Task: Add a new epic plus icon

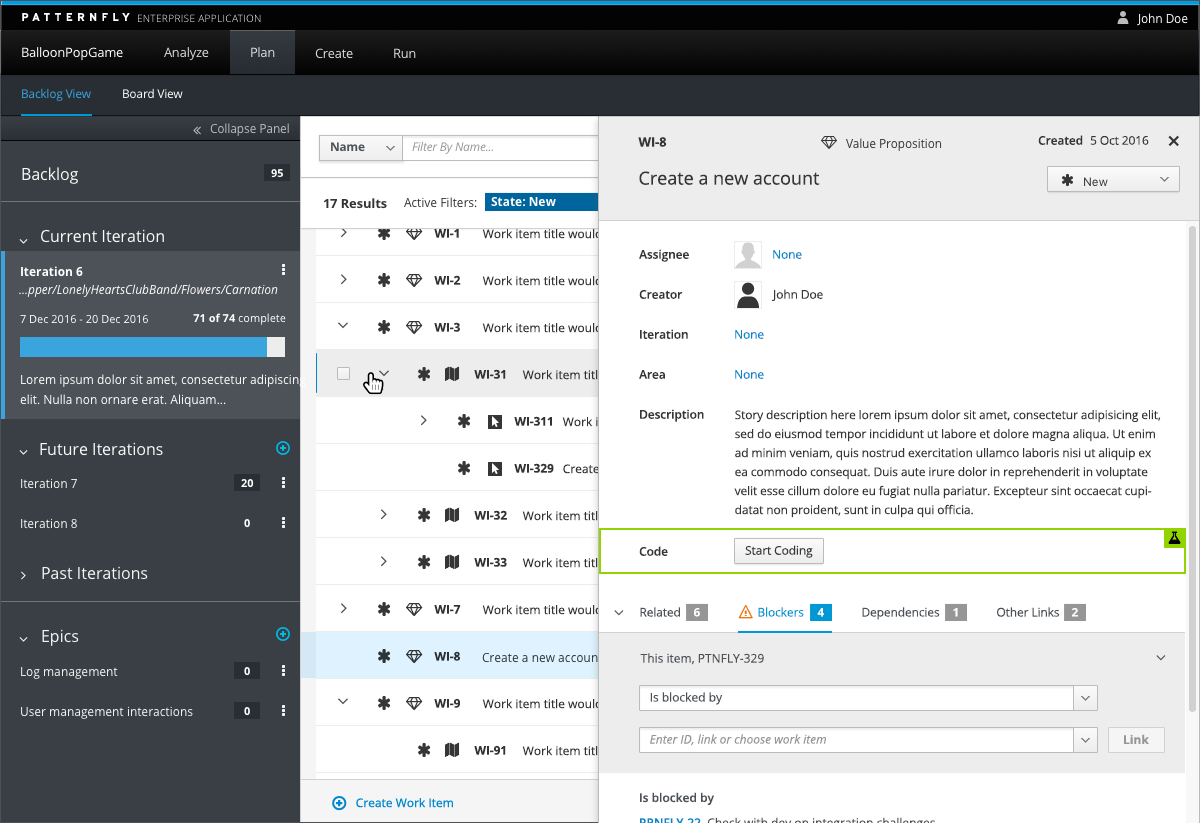Action: [x=283, y=634]
